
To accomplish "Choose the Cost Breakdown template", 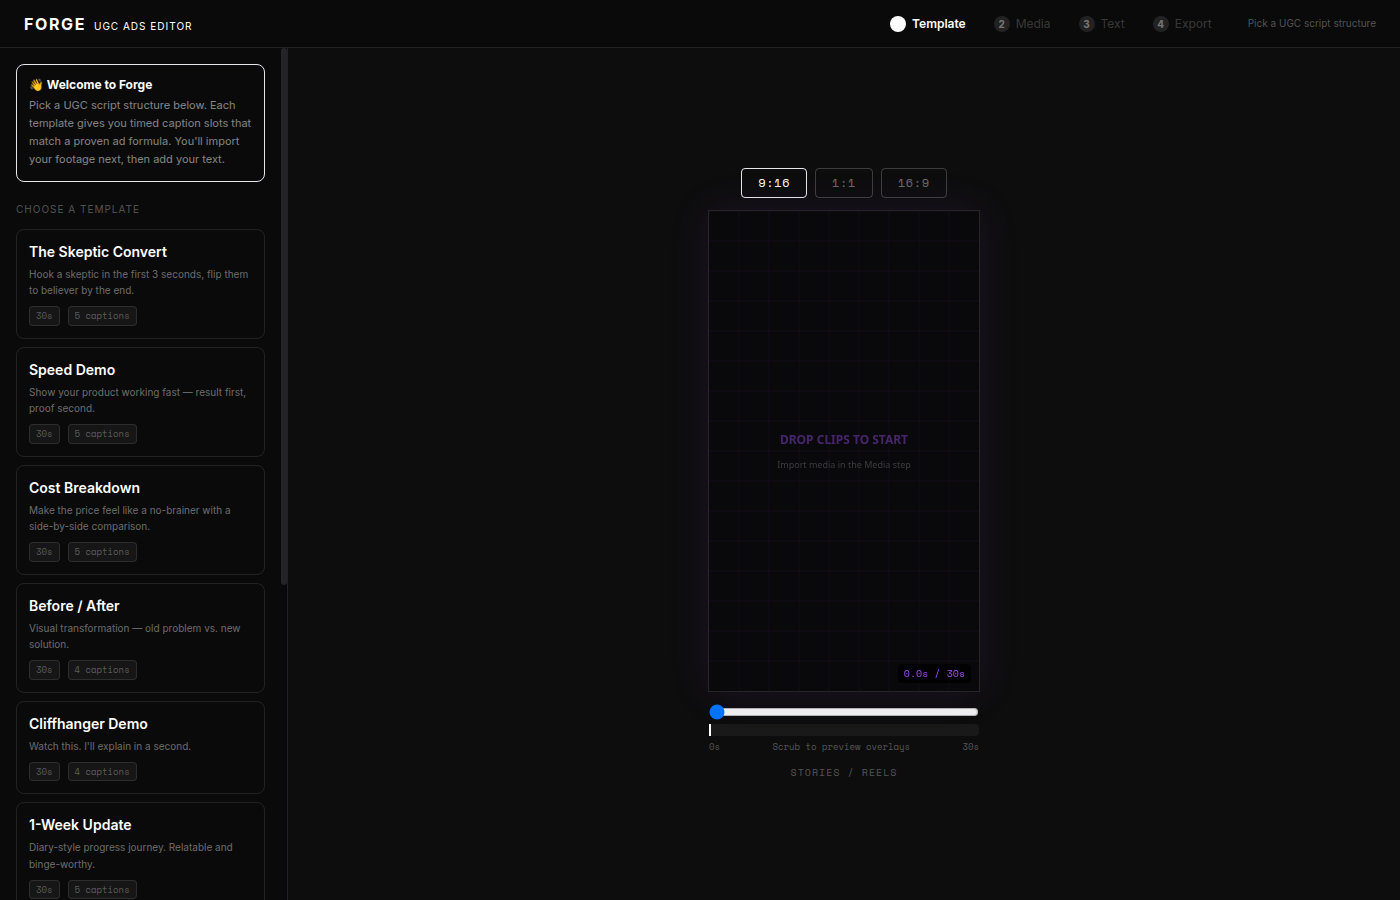I will tap(140, 520).
